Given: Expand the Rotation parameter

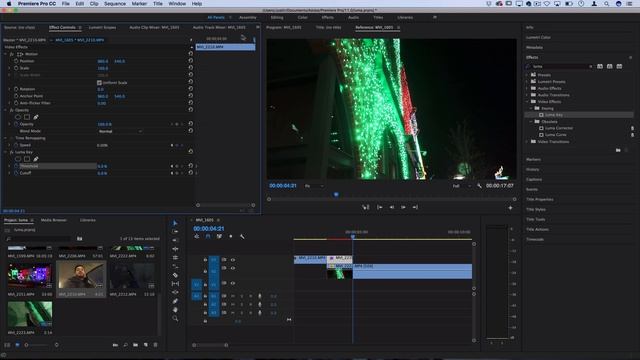Looking at the screenshot, I should click(9, 89).
